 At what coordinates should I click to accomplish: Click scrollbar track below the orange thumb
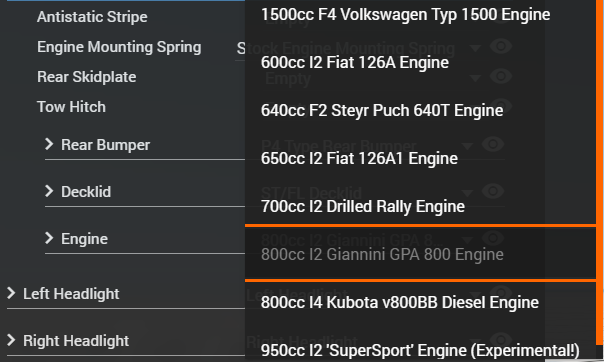pos(600,354)
